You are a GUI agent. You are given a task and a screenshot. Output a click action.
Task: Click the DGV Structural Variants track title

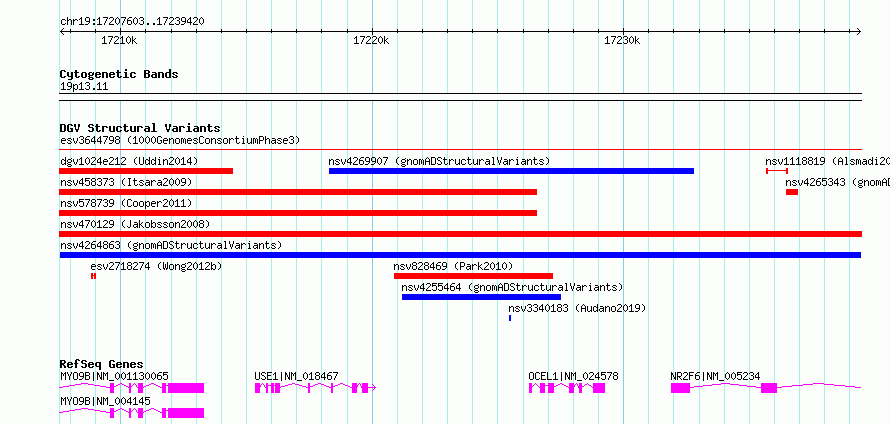[140, 128]
